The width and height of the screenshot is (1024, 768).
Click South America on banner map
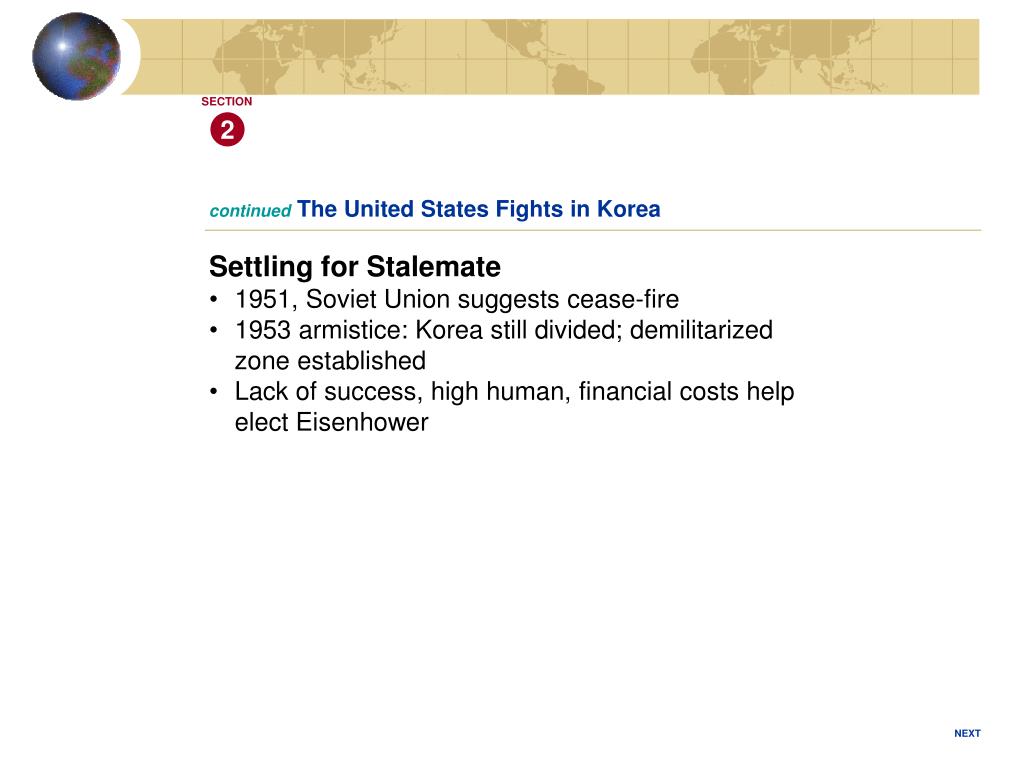tap(577, 78)
